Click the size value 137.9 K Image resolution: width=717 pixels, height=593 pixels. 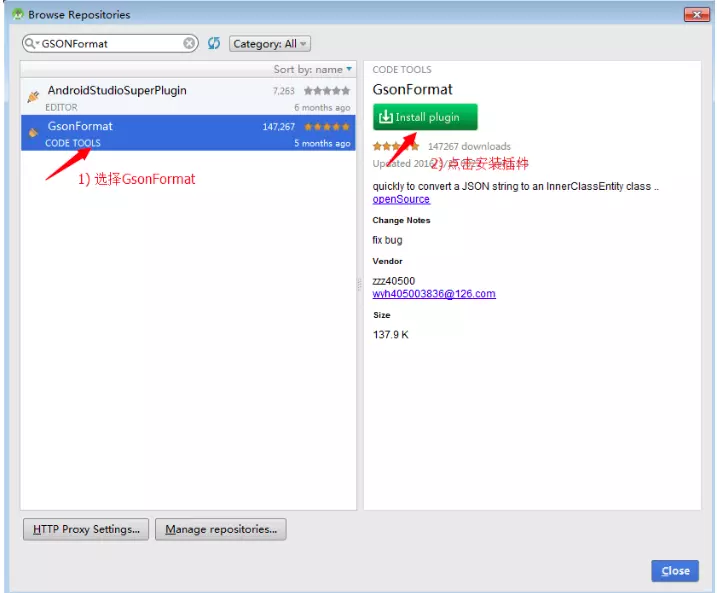click(391, 335)
